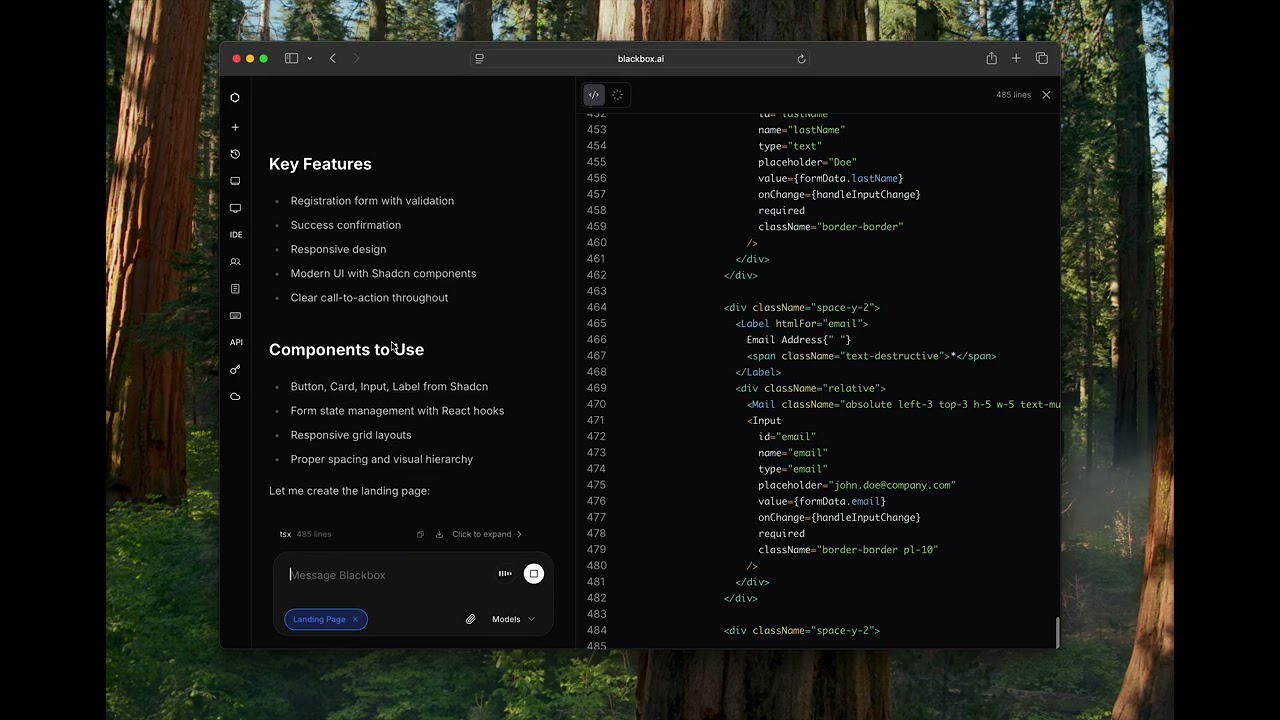Image resolution: width=1280 pixels, height=720 pixels.
Task: Click the code panel vertical scrollbar
Action: pyautogui.click(x=1057, y=632)
